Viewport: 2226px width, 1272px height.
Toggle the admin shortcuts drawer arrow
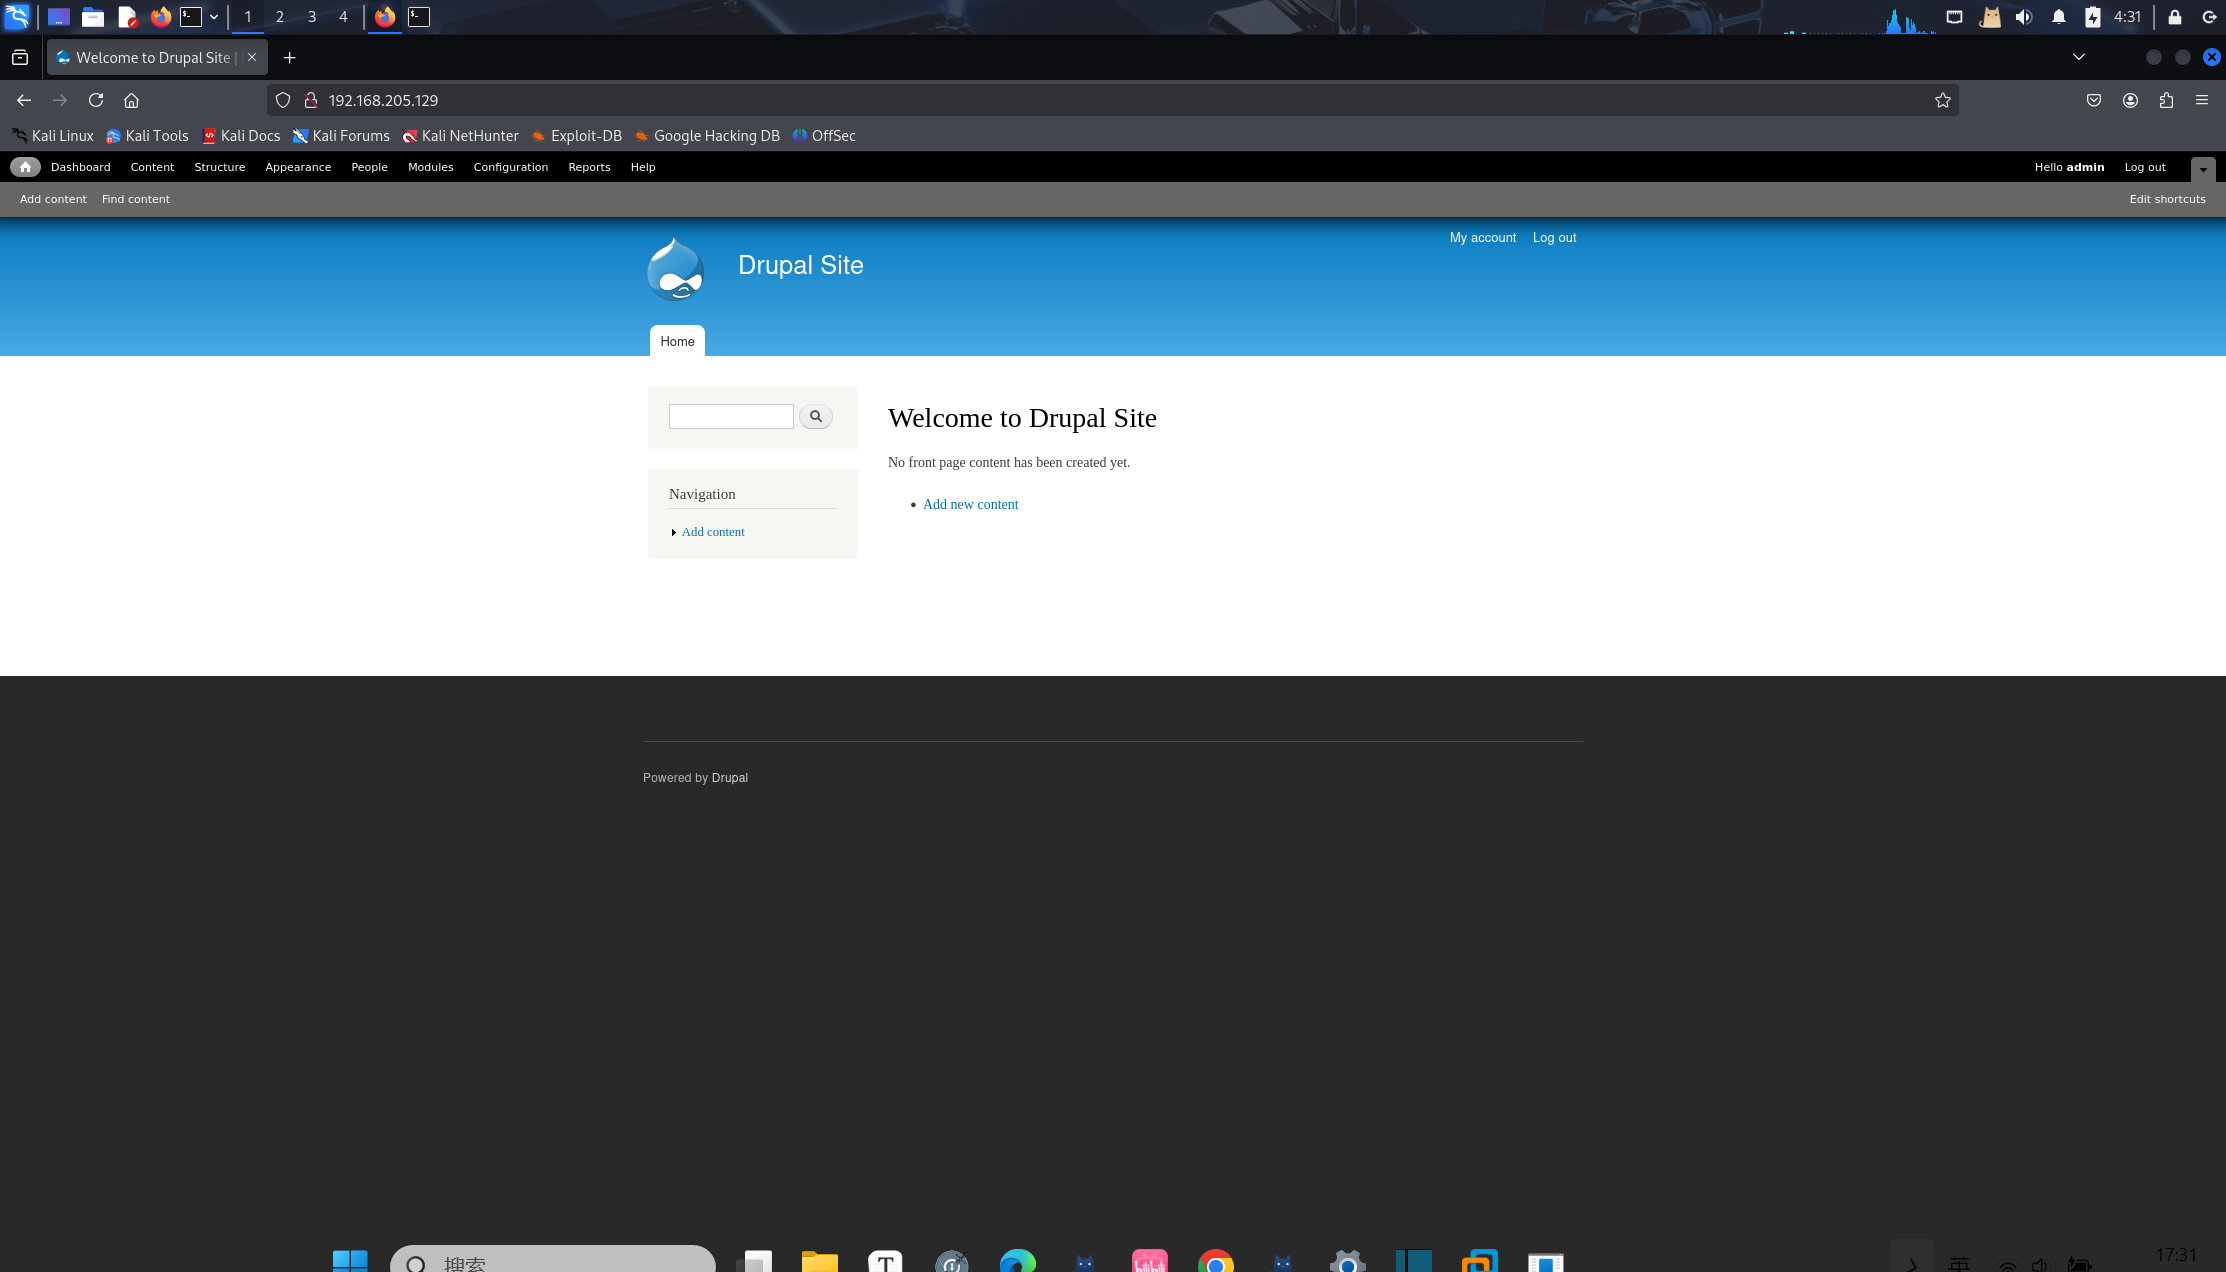(2203, 169)
